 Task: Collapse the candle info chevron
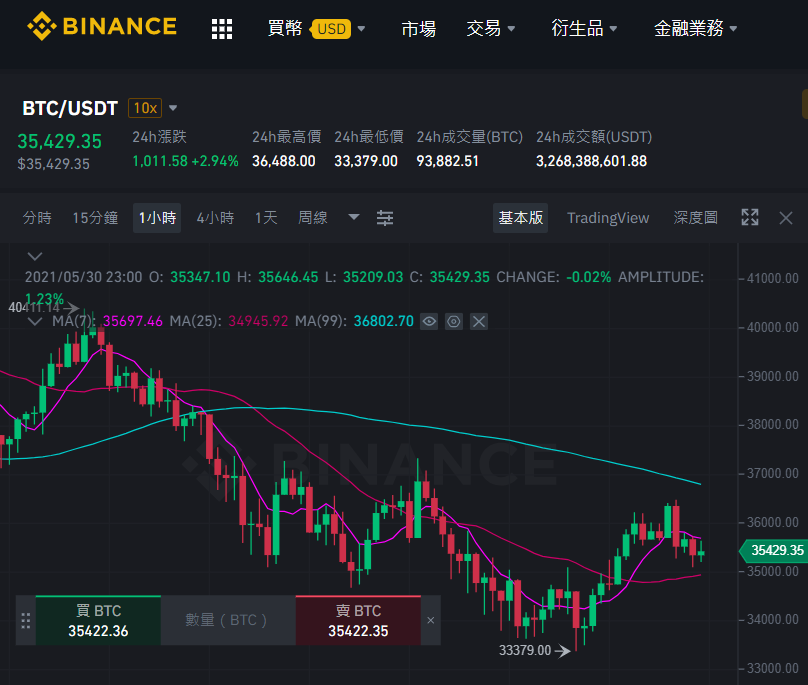[x=35, y=256]
